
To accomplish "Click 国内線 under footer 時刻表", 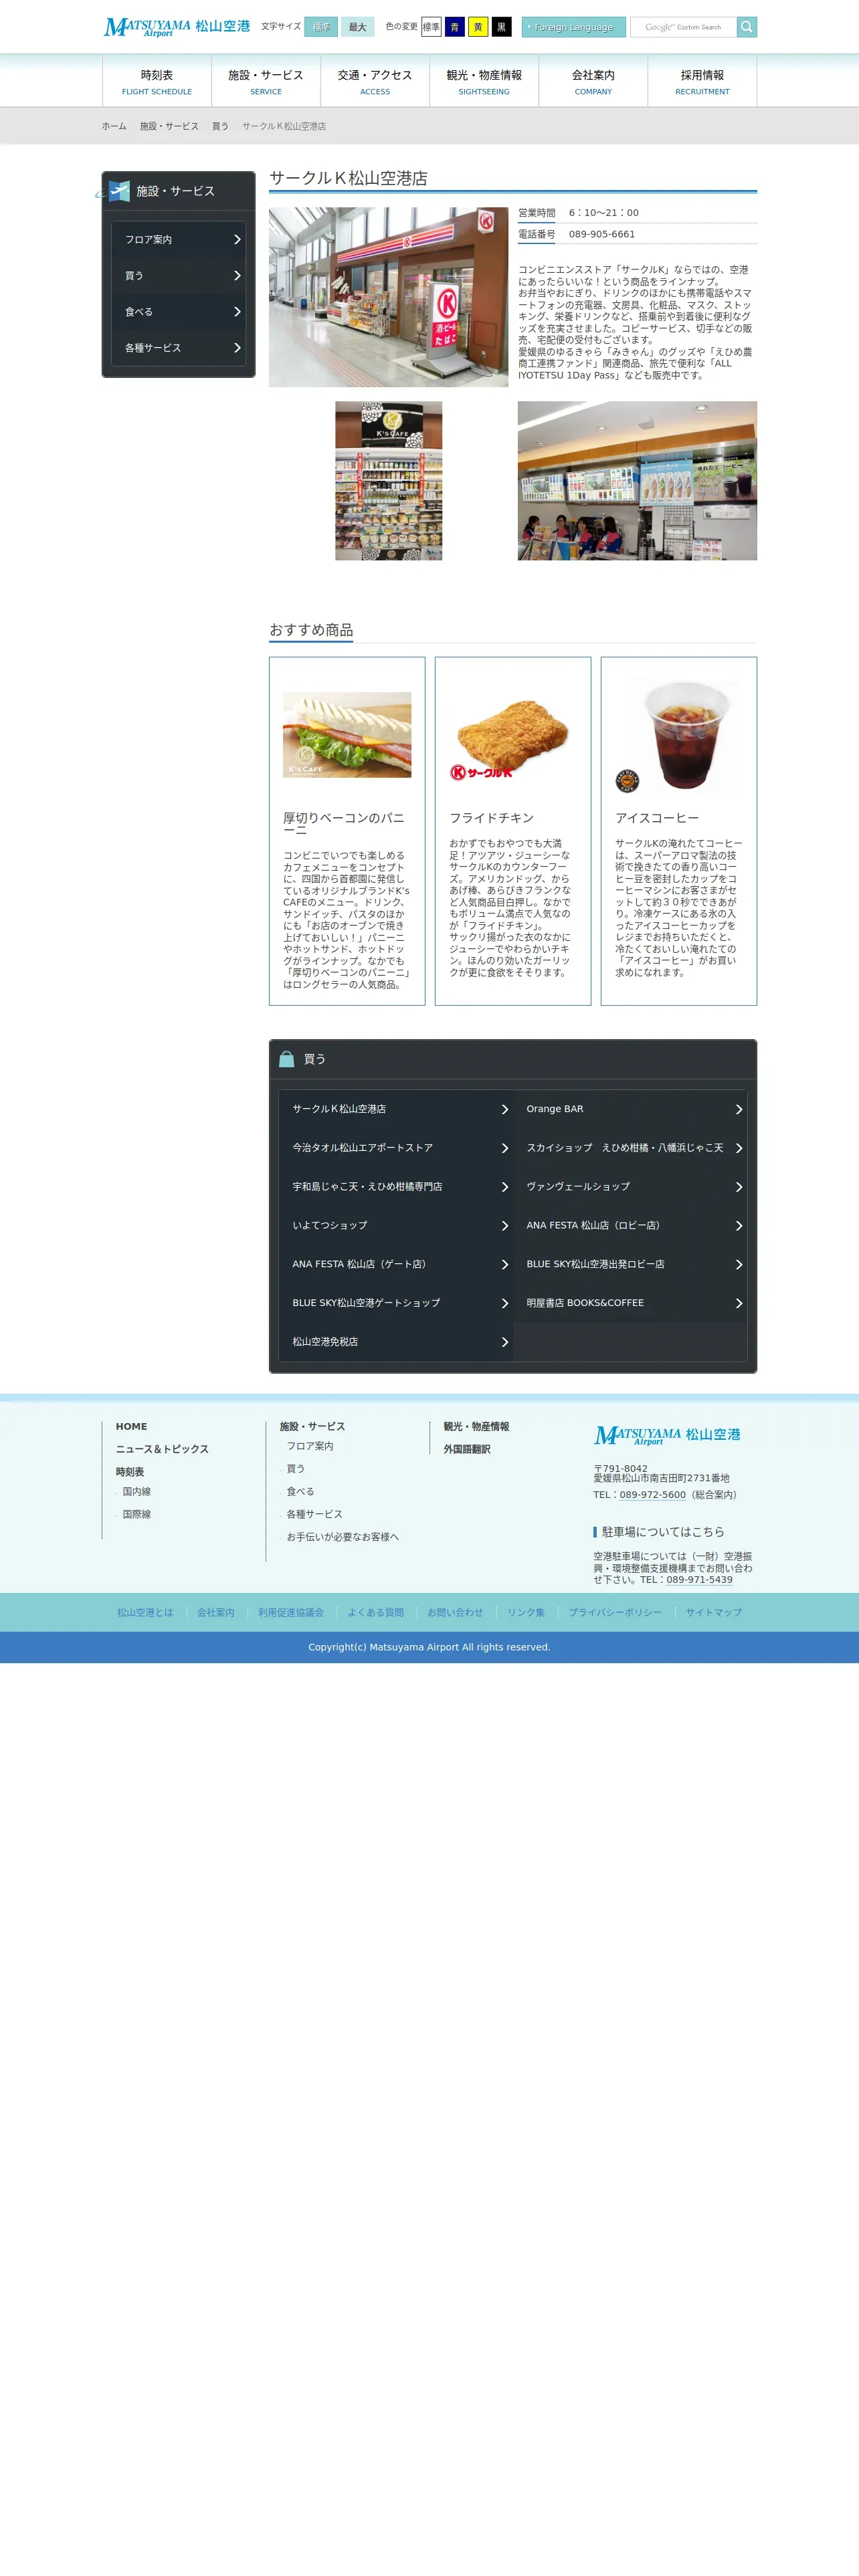I will point(137,1492).
